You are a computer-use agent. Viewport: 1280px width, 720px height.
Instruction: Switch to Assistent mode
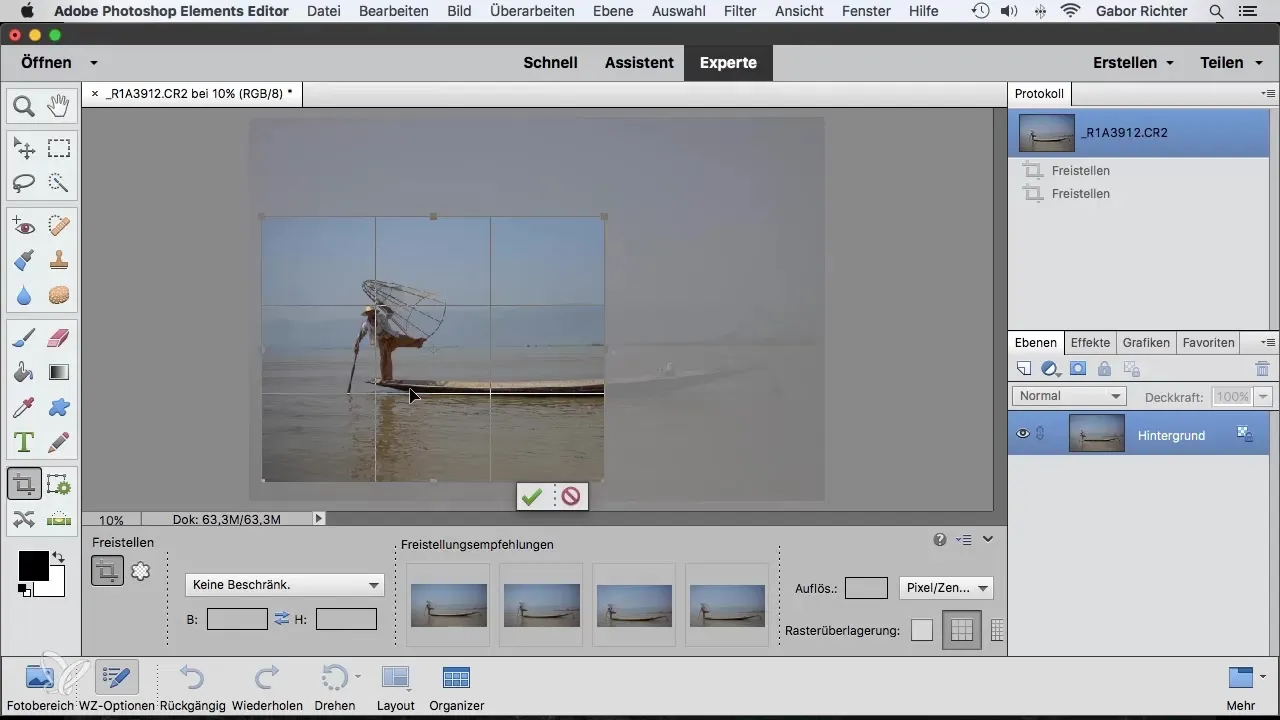click(639, 62)
